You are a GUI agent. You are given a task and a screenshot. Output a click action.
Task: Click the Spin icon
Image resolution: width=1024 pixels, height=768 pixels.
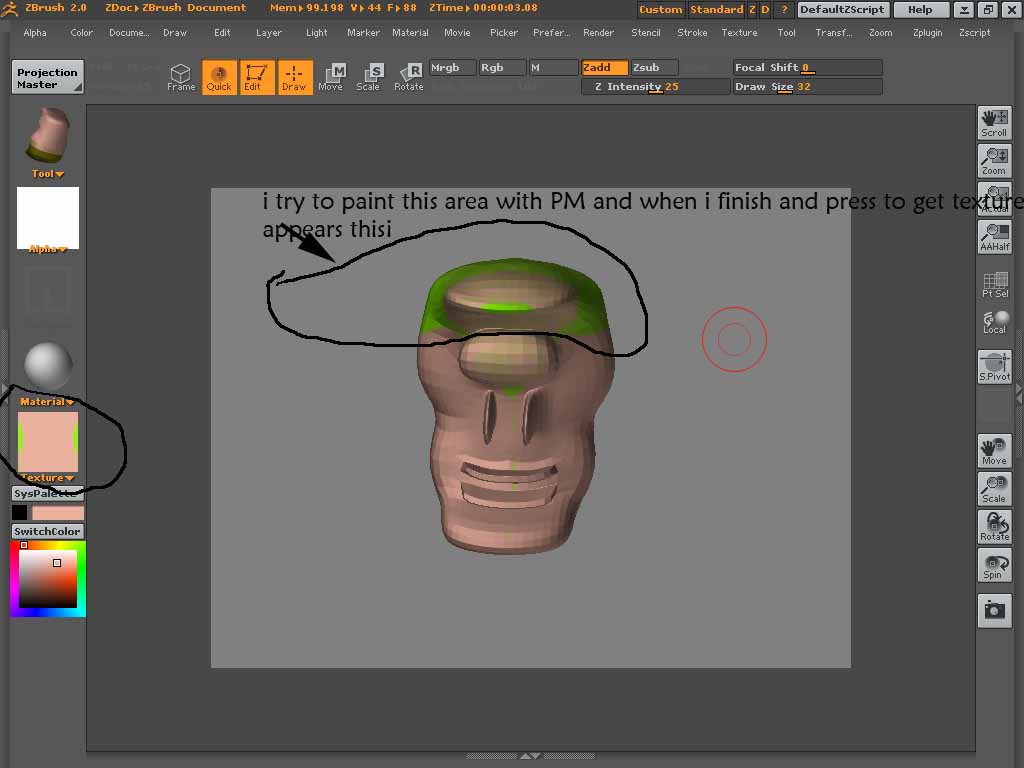994,565
